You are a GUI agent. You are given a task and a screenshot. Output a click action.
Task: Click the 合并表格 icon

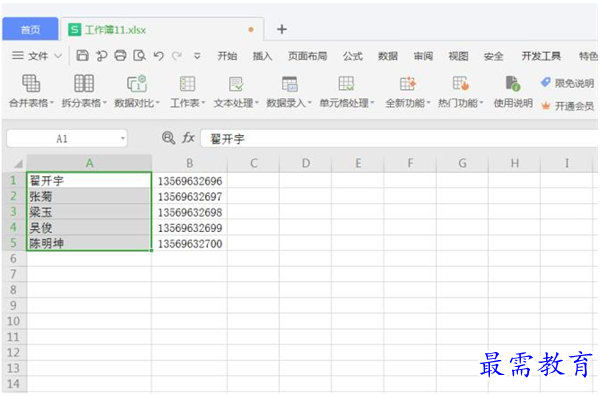[x=31, y=83]
